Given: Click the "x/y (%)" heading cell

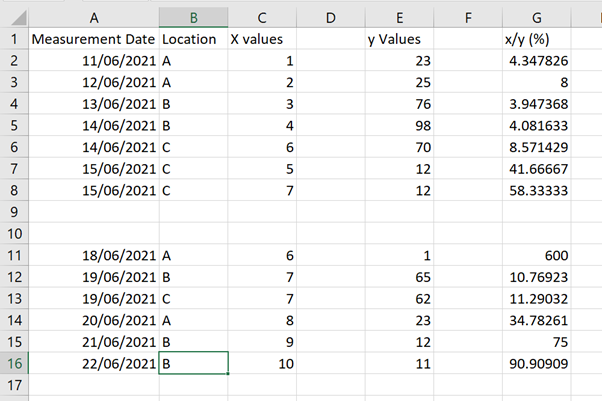Looking at the screenshot, I should [537, 39].
